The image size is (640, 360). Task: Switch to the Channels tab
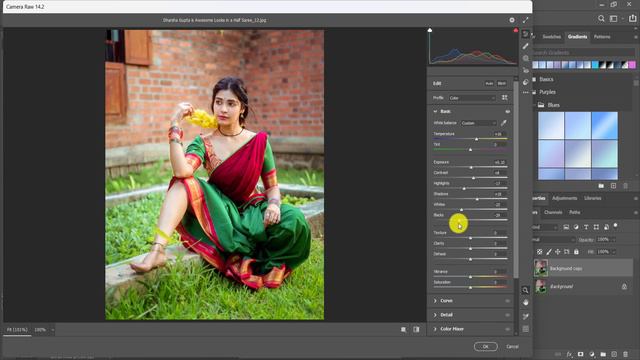[553, 212]
